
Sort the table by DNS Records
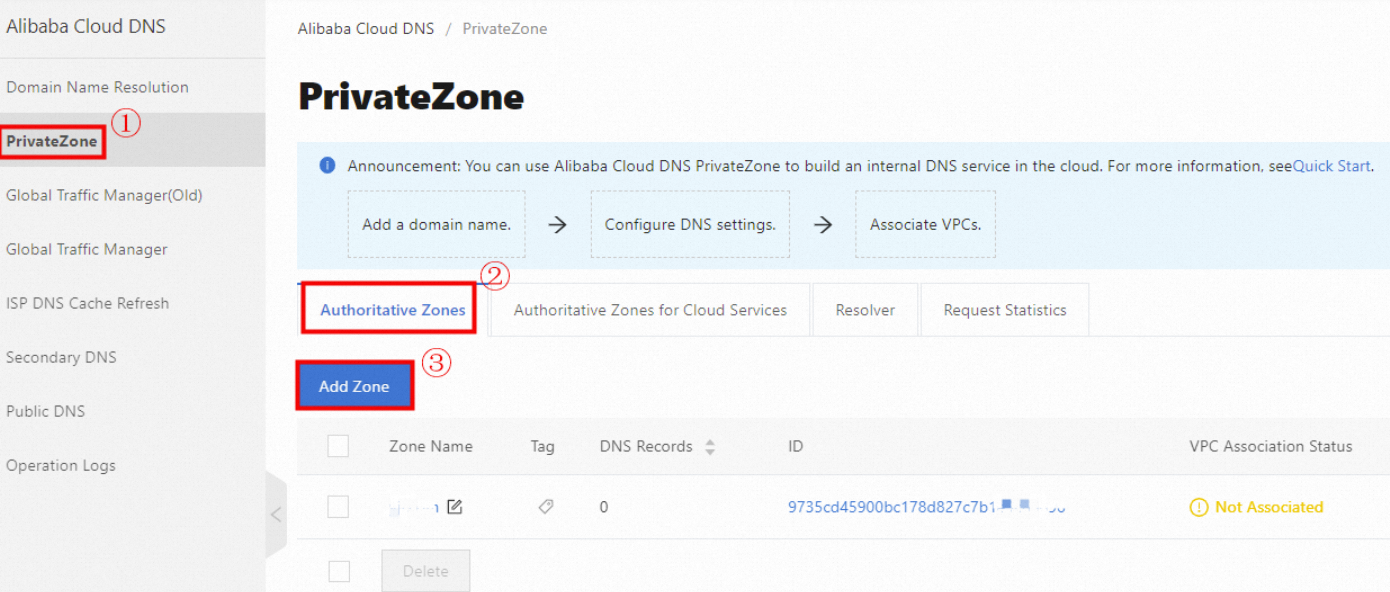tap(710, 446)
